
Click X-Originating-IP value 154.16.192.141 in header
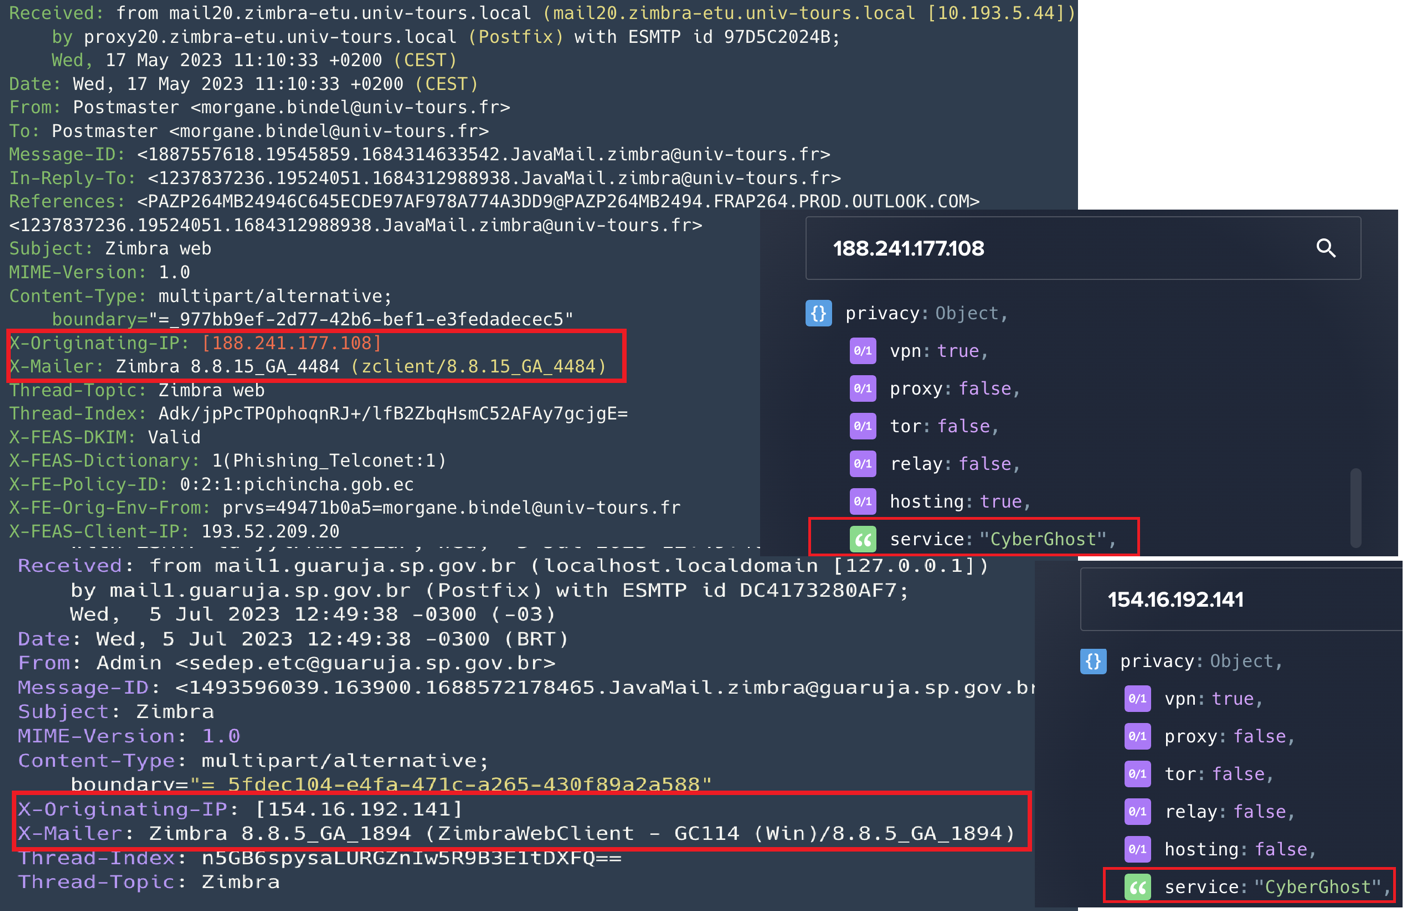(359, 809)
